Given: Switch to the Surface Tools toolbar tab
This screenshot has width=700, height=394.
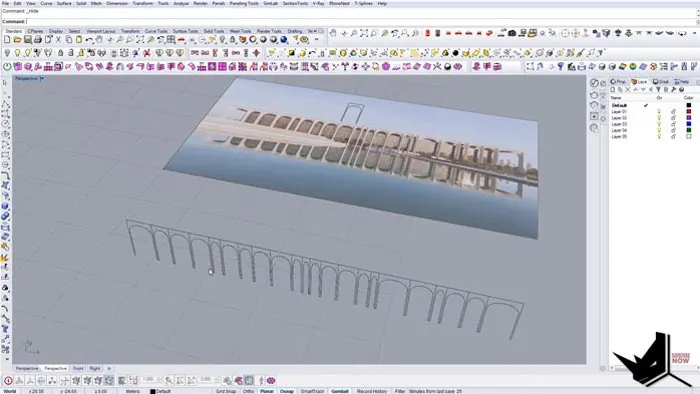Looking at the screenshot, I should tap(185, 31).
